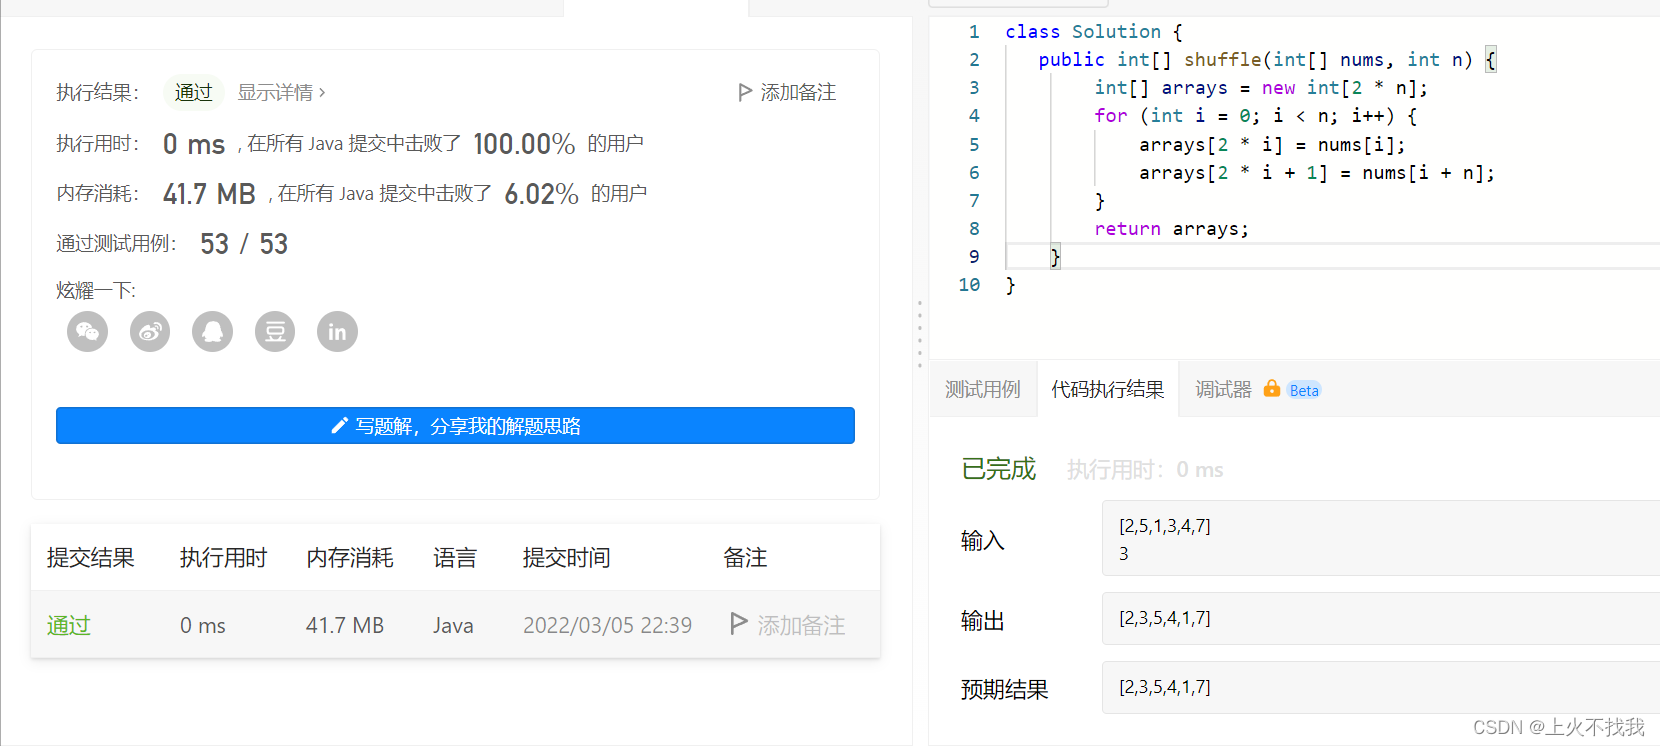
Task: Click the '41.7 MB' cell in submission table
Action: pos(345,625)
